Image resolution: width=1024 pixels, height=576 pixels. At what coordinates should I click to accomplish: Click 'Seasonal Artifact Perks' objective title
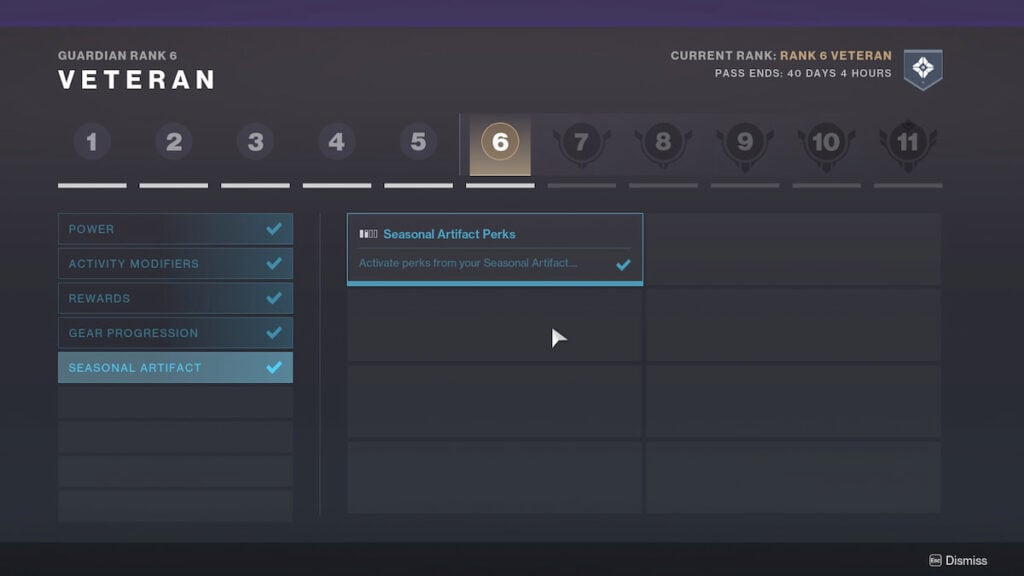coord(449,234)
